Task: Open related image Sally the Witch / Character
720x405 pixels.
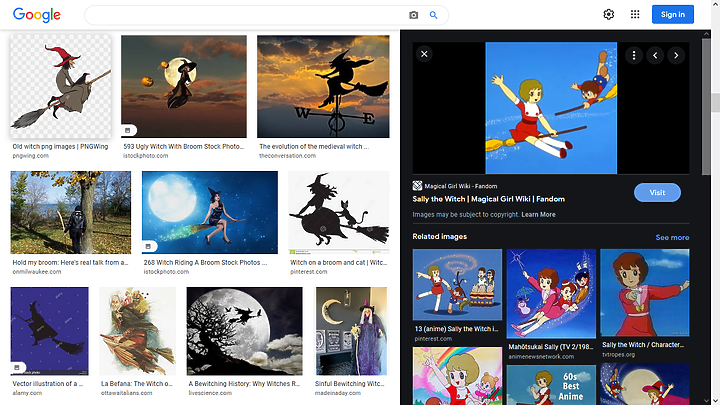Action: pos(645,292)
